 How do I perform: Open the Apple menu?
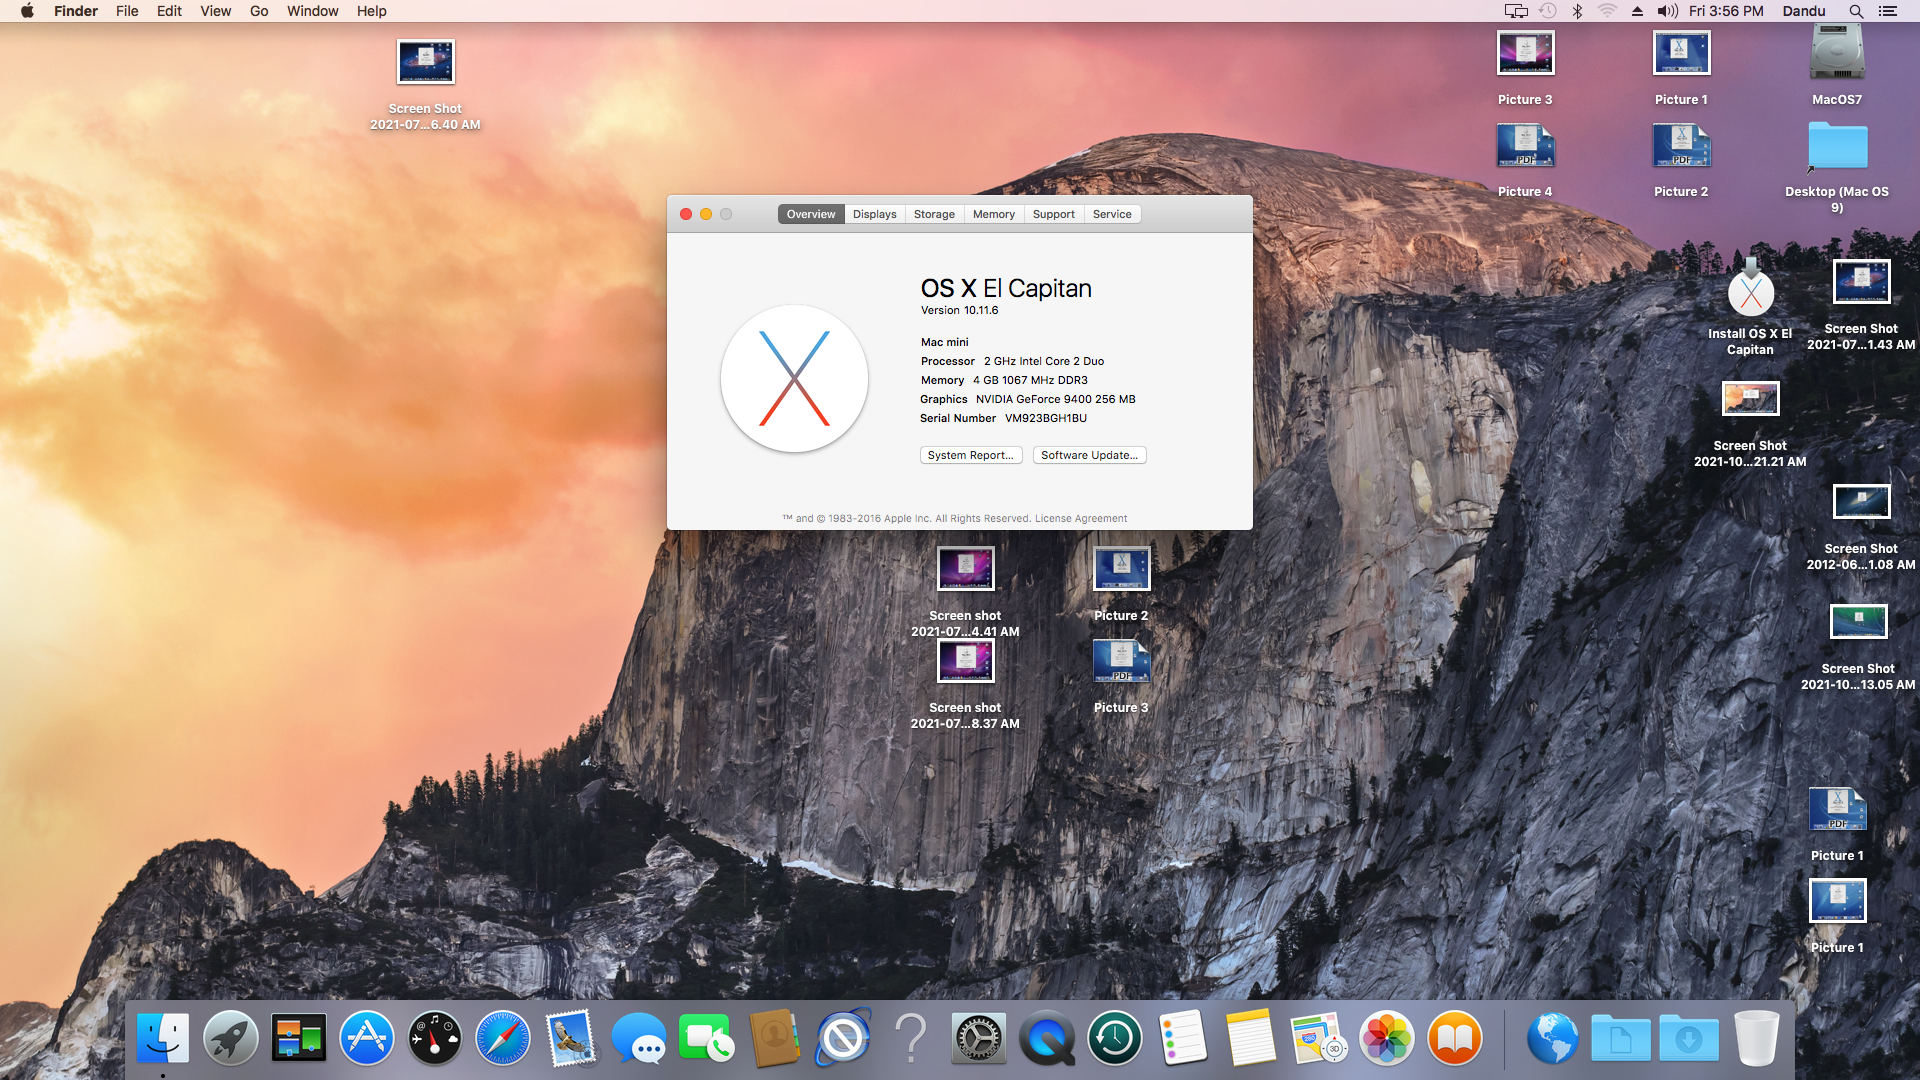point(27,11)
